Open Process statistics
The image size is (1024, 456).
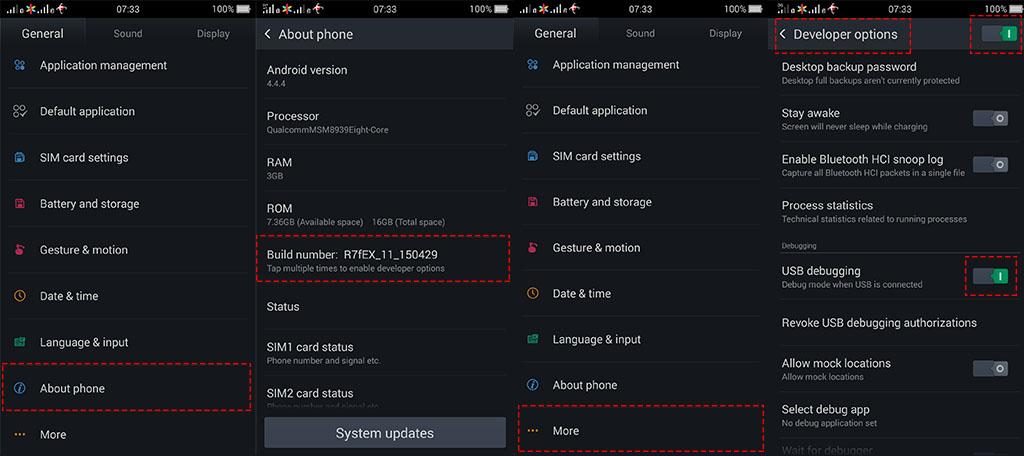click(896, 211)
